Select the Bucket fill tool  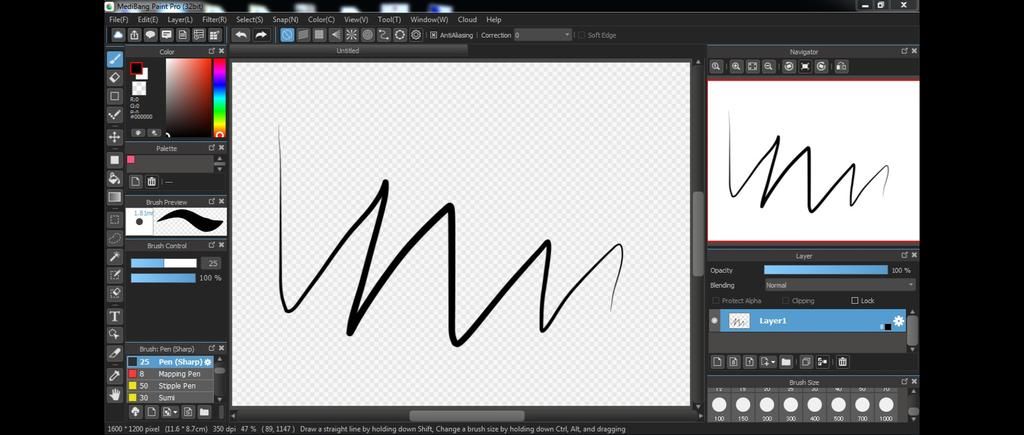point(115,178)
